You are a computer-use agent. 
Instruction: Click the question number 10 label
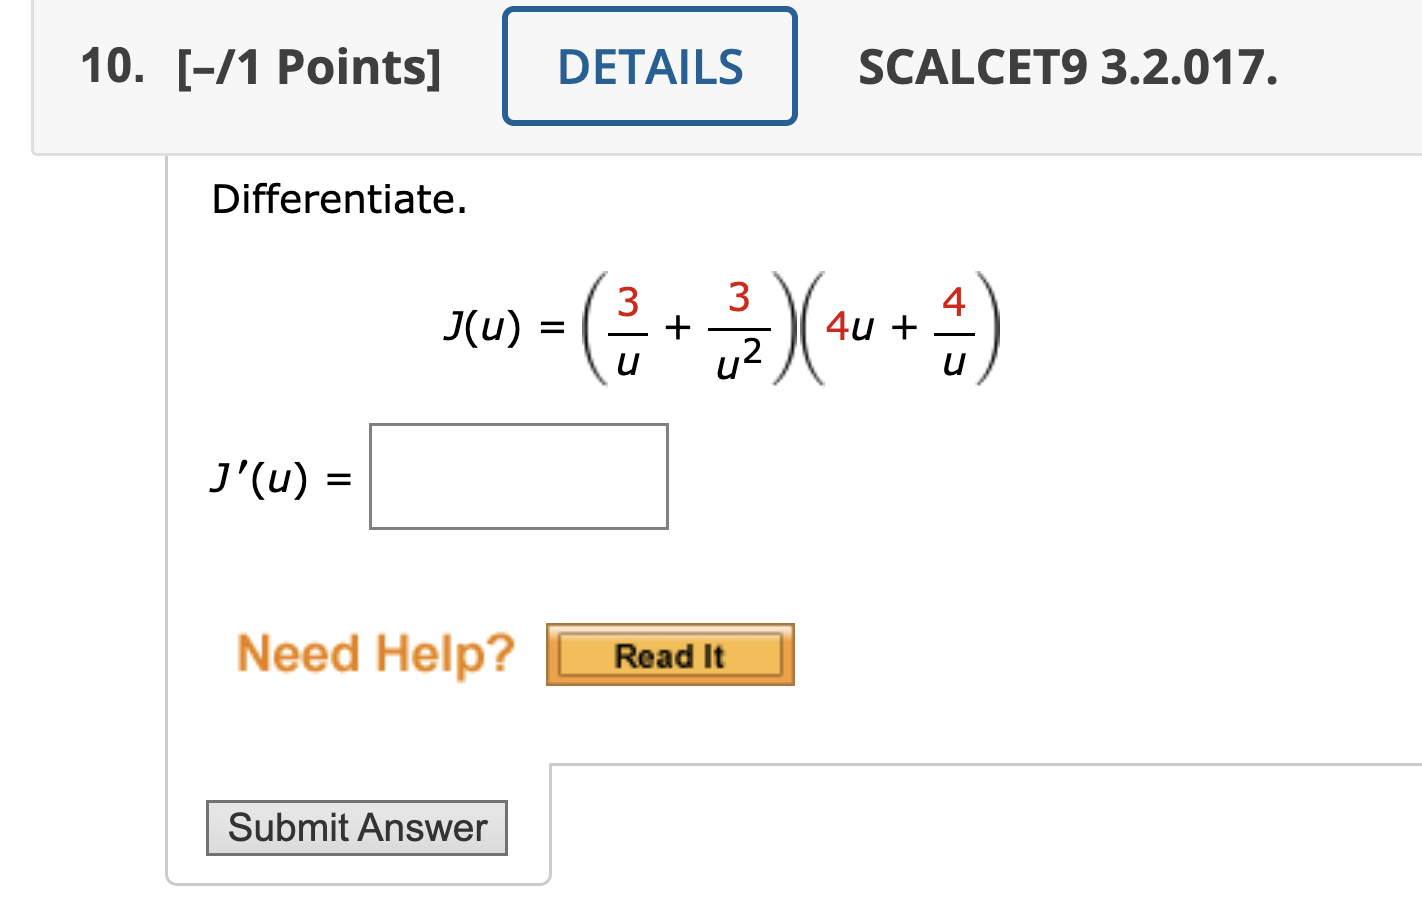pos(109,66)
